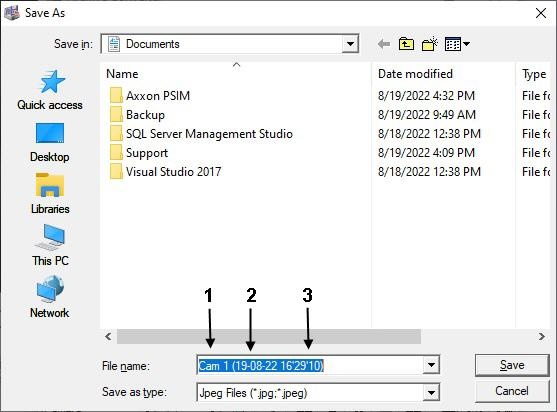This screenshot has height=412, width=557.
Task: Click the Save button
Action: [x=512, y=365]
